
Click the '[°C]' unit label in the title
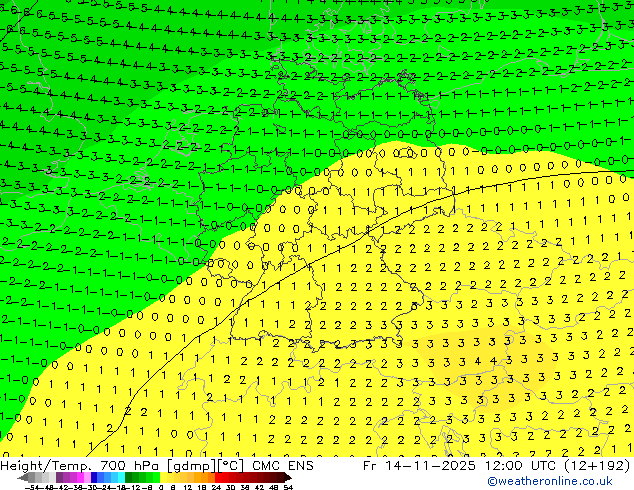(230, 466)
